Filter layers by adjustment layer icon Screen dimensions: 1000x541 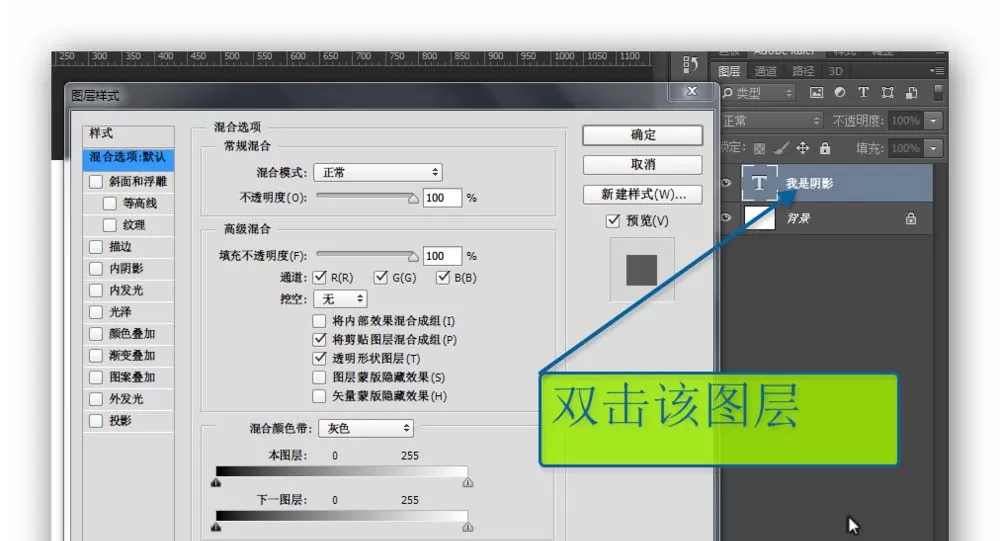tap(840, 93)
